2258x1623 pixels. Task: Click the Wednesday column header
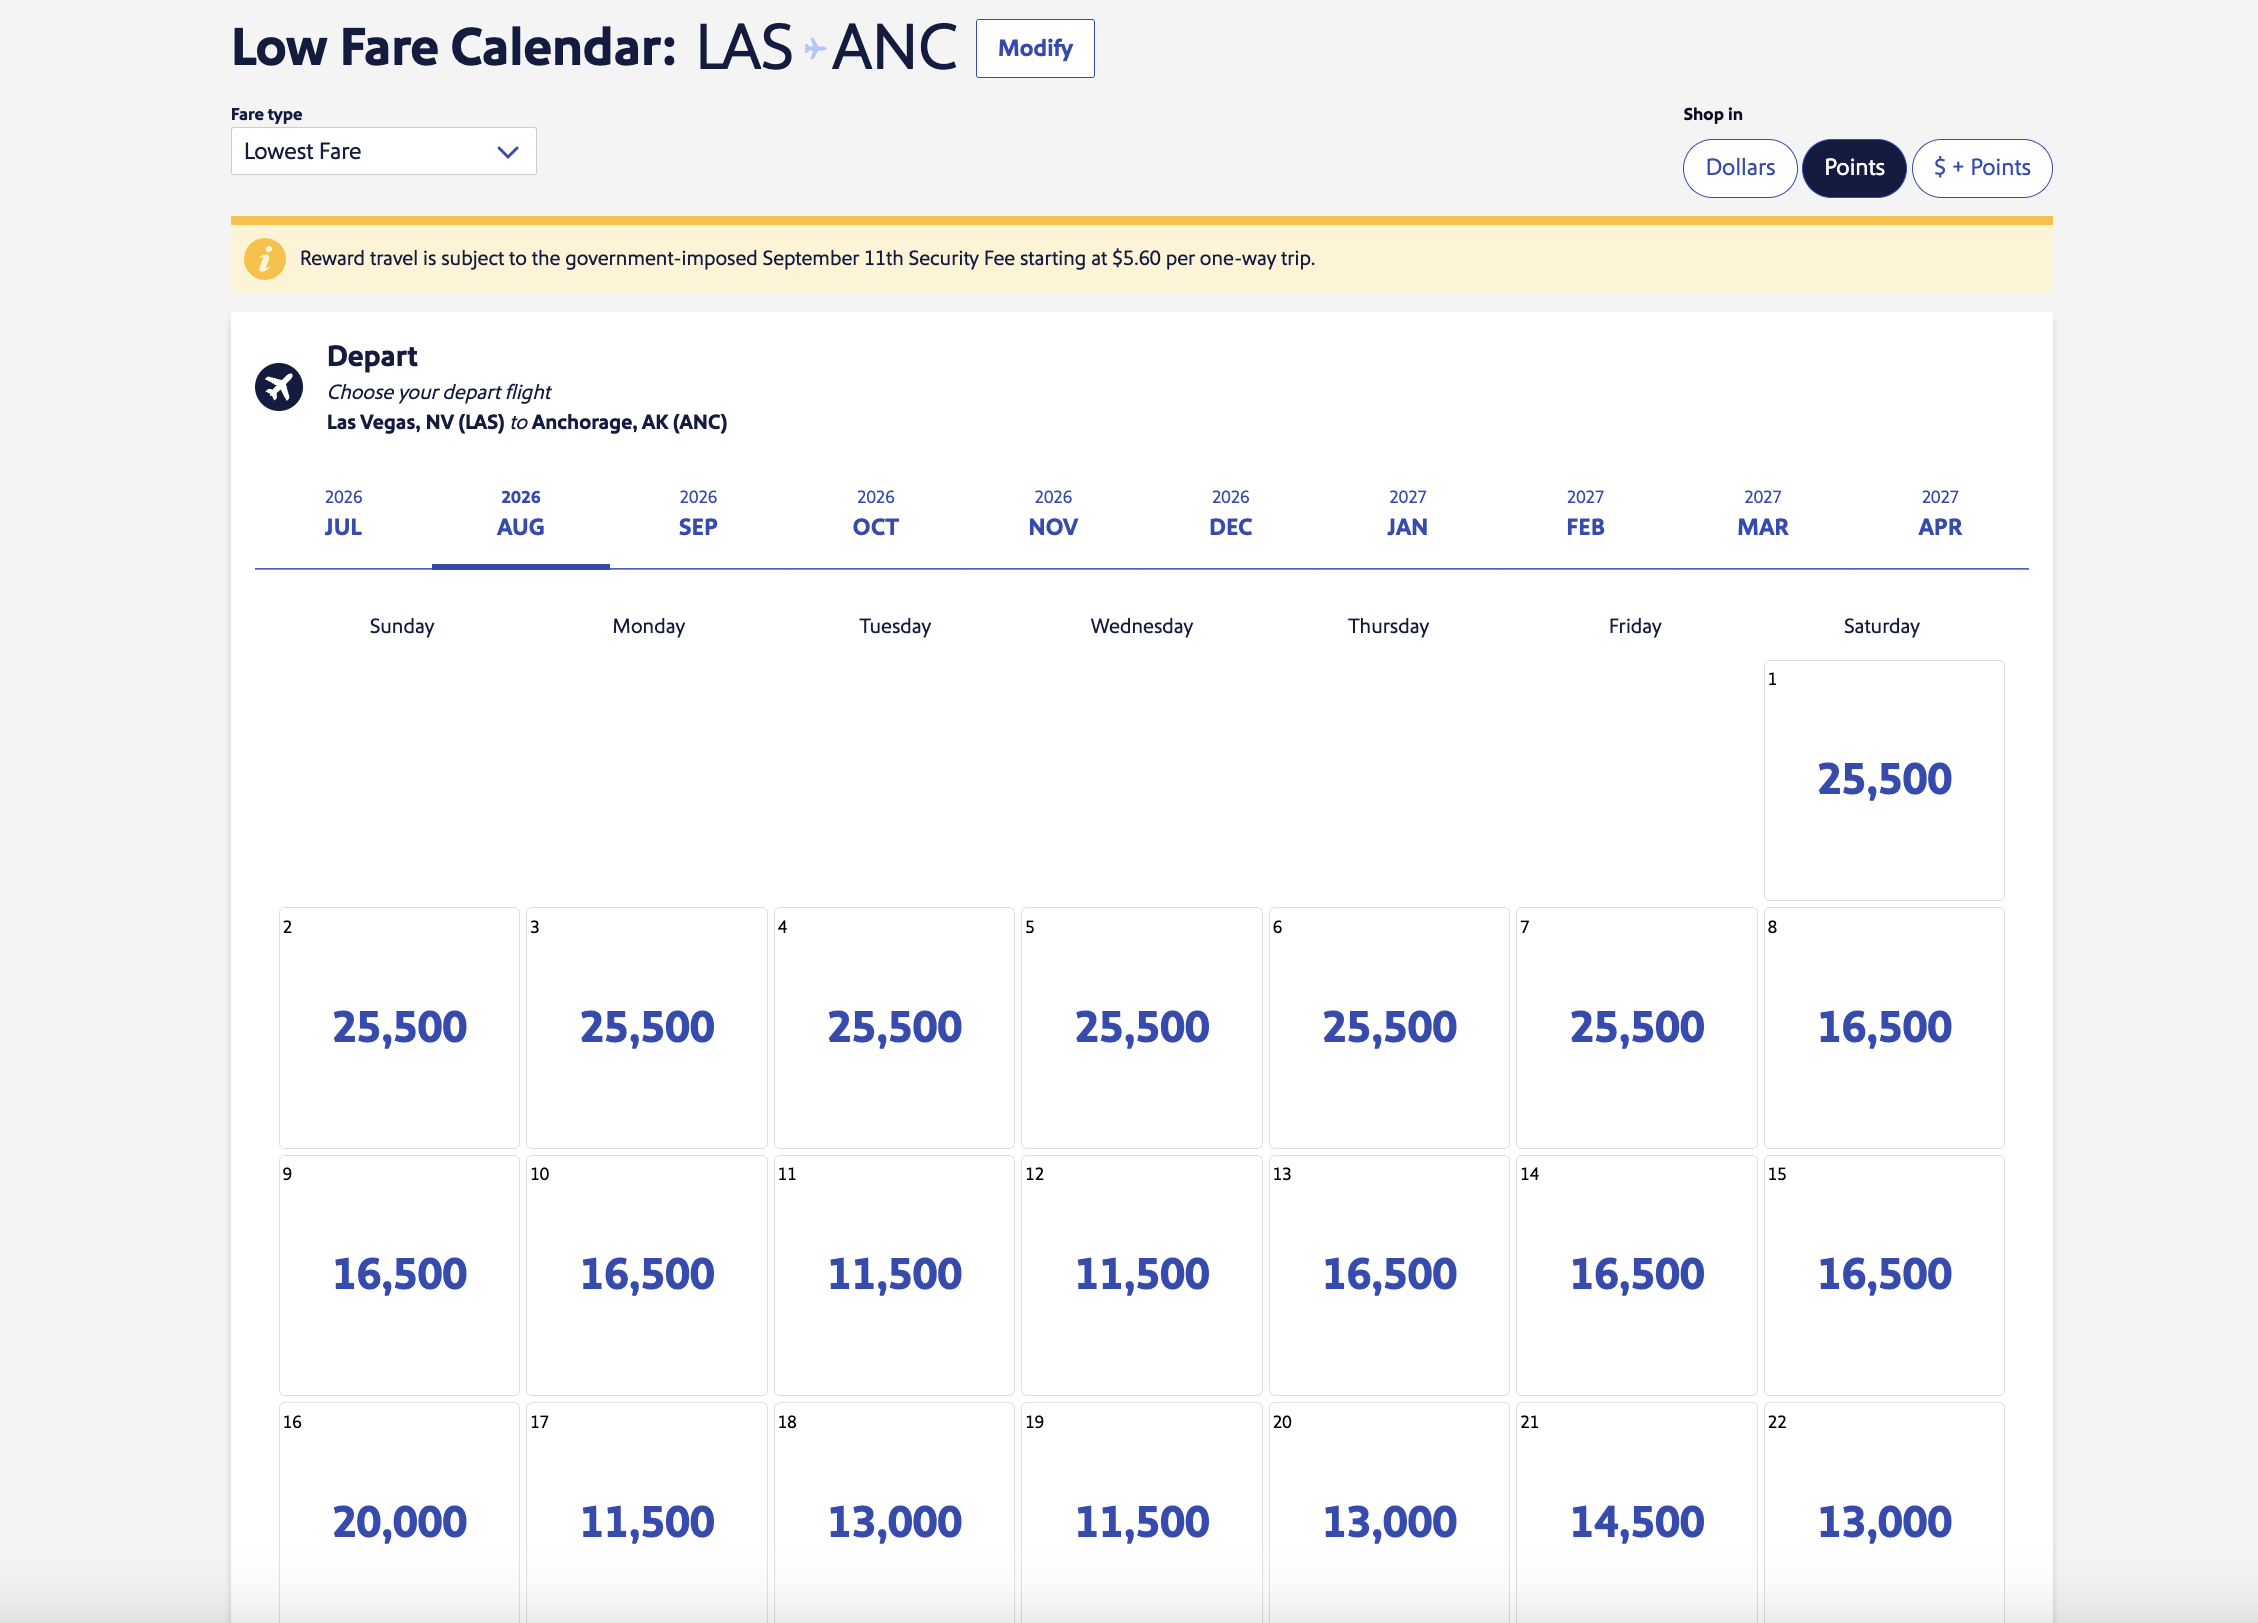tap(1142, 626)
